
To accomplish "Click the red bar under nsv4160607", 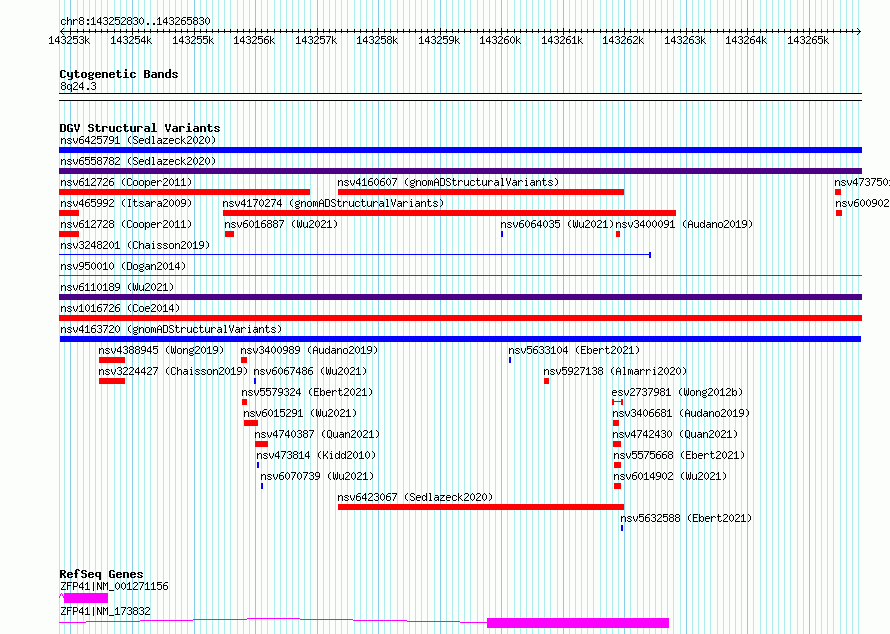I will point(481,192).
